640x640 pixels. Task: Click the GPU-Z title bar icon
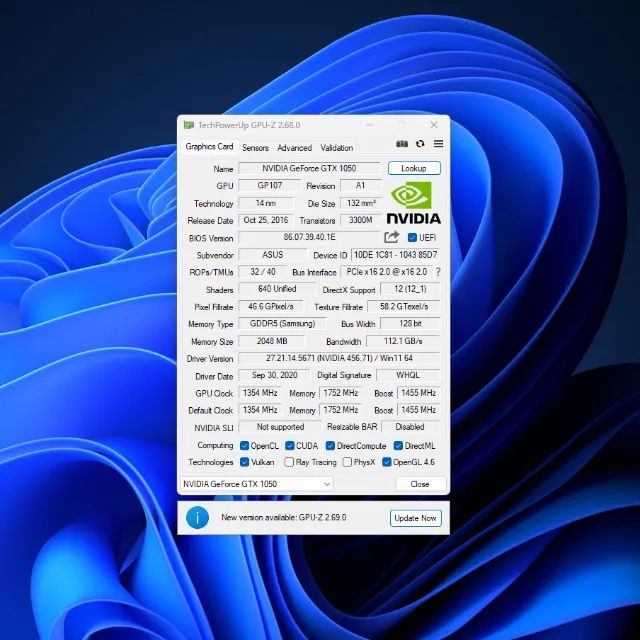[x=189, y=124]
